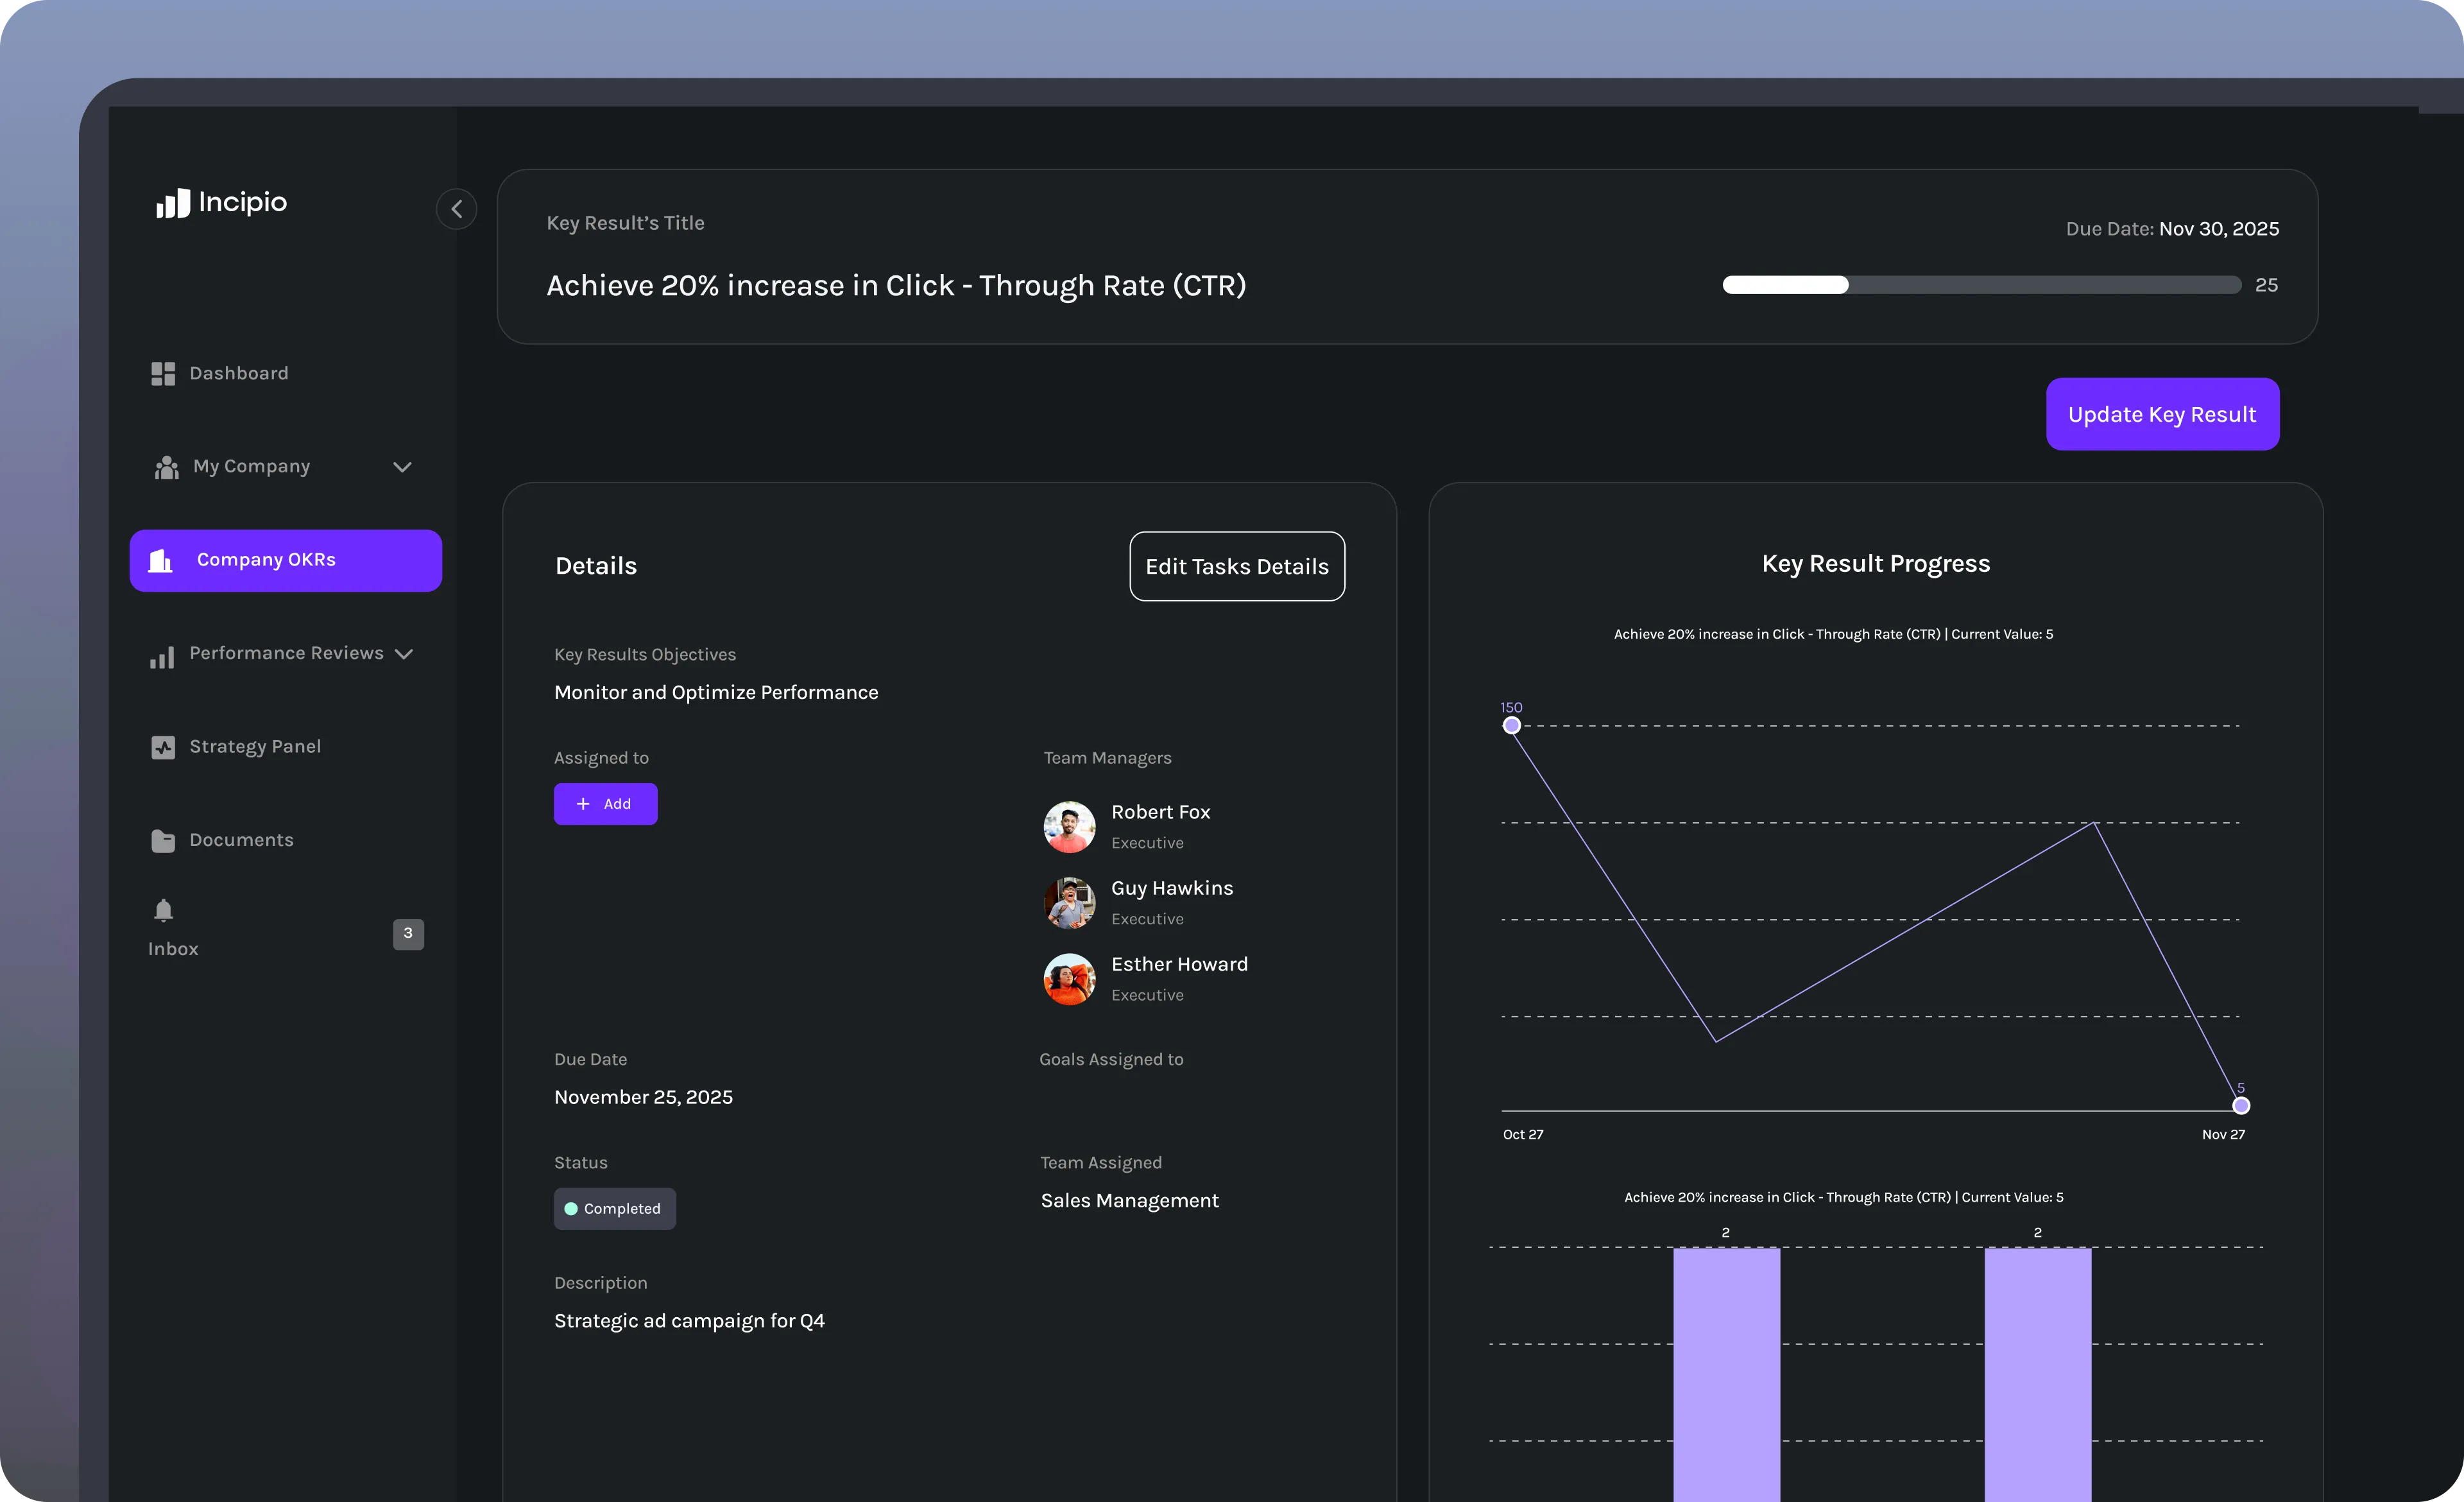Click Robert Fox's avatar thumbnail

tap(1069, 827)
